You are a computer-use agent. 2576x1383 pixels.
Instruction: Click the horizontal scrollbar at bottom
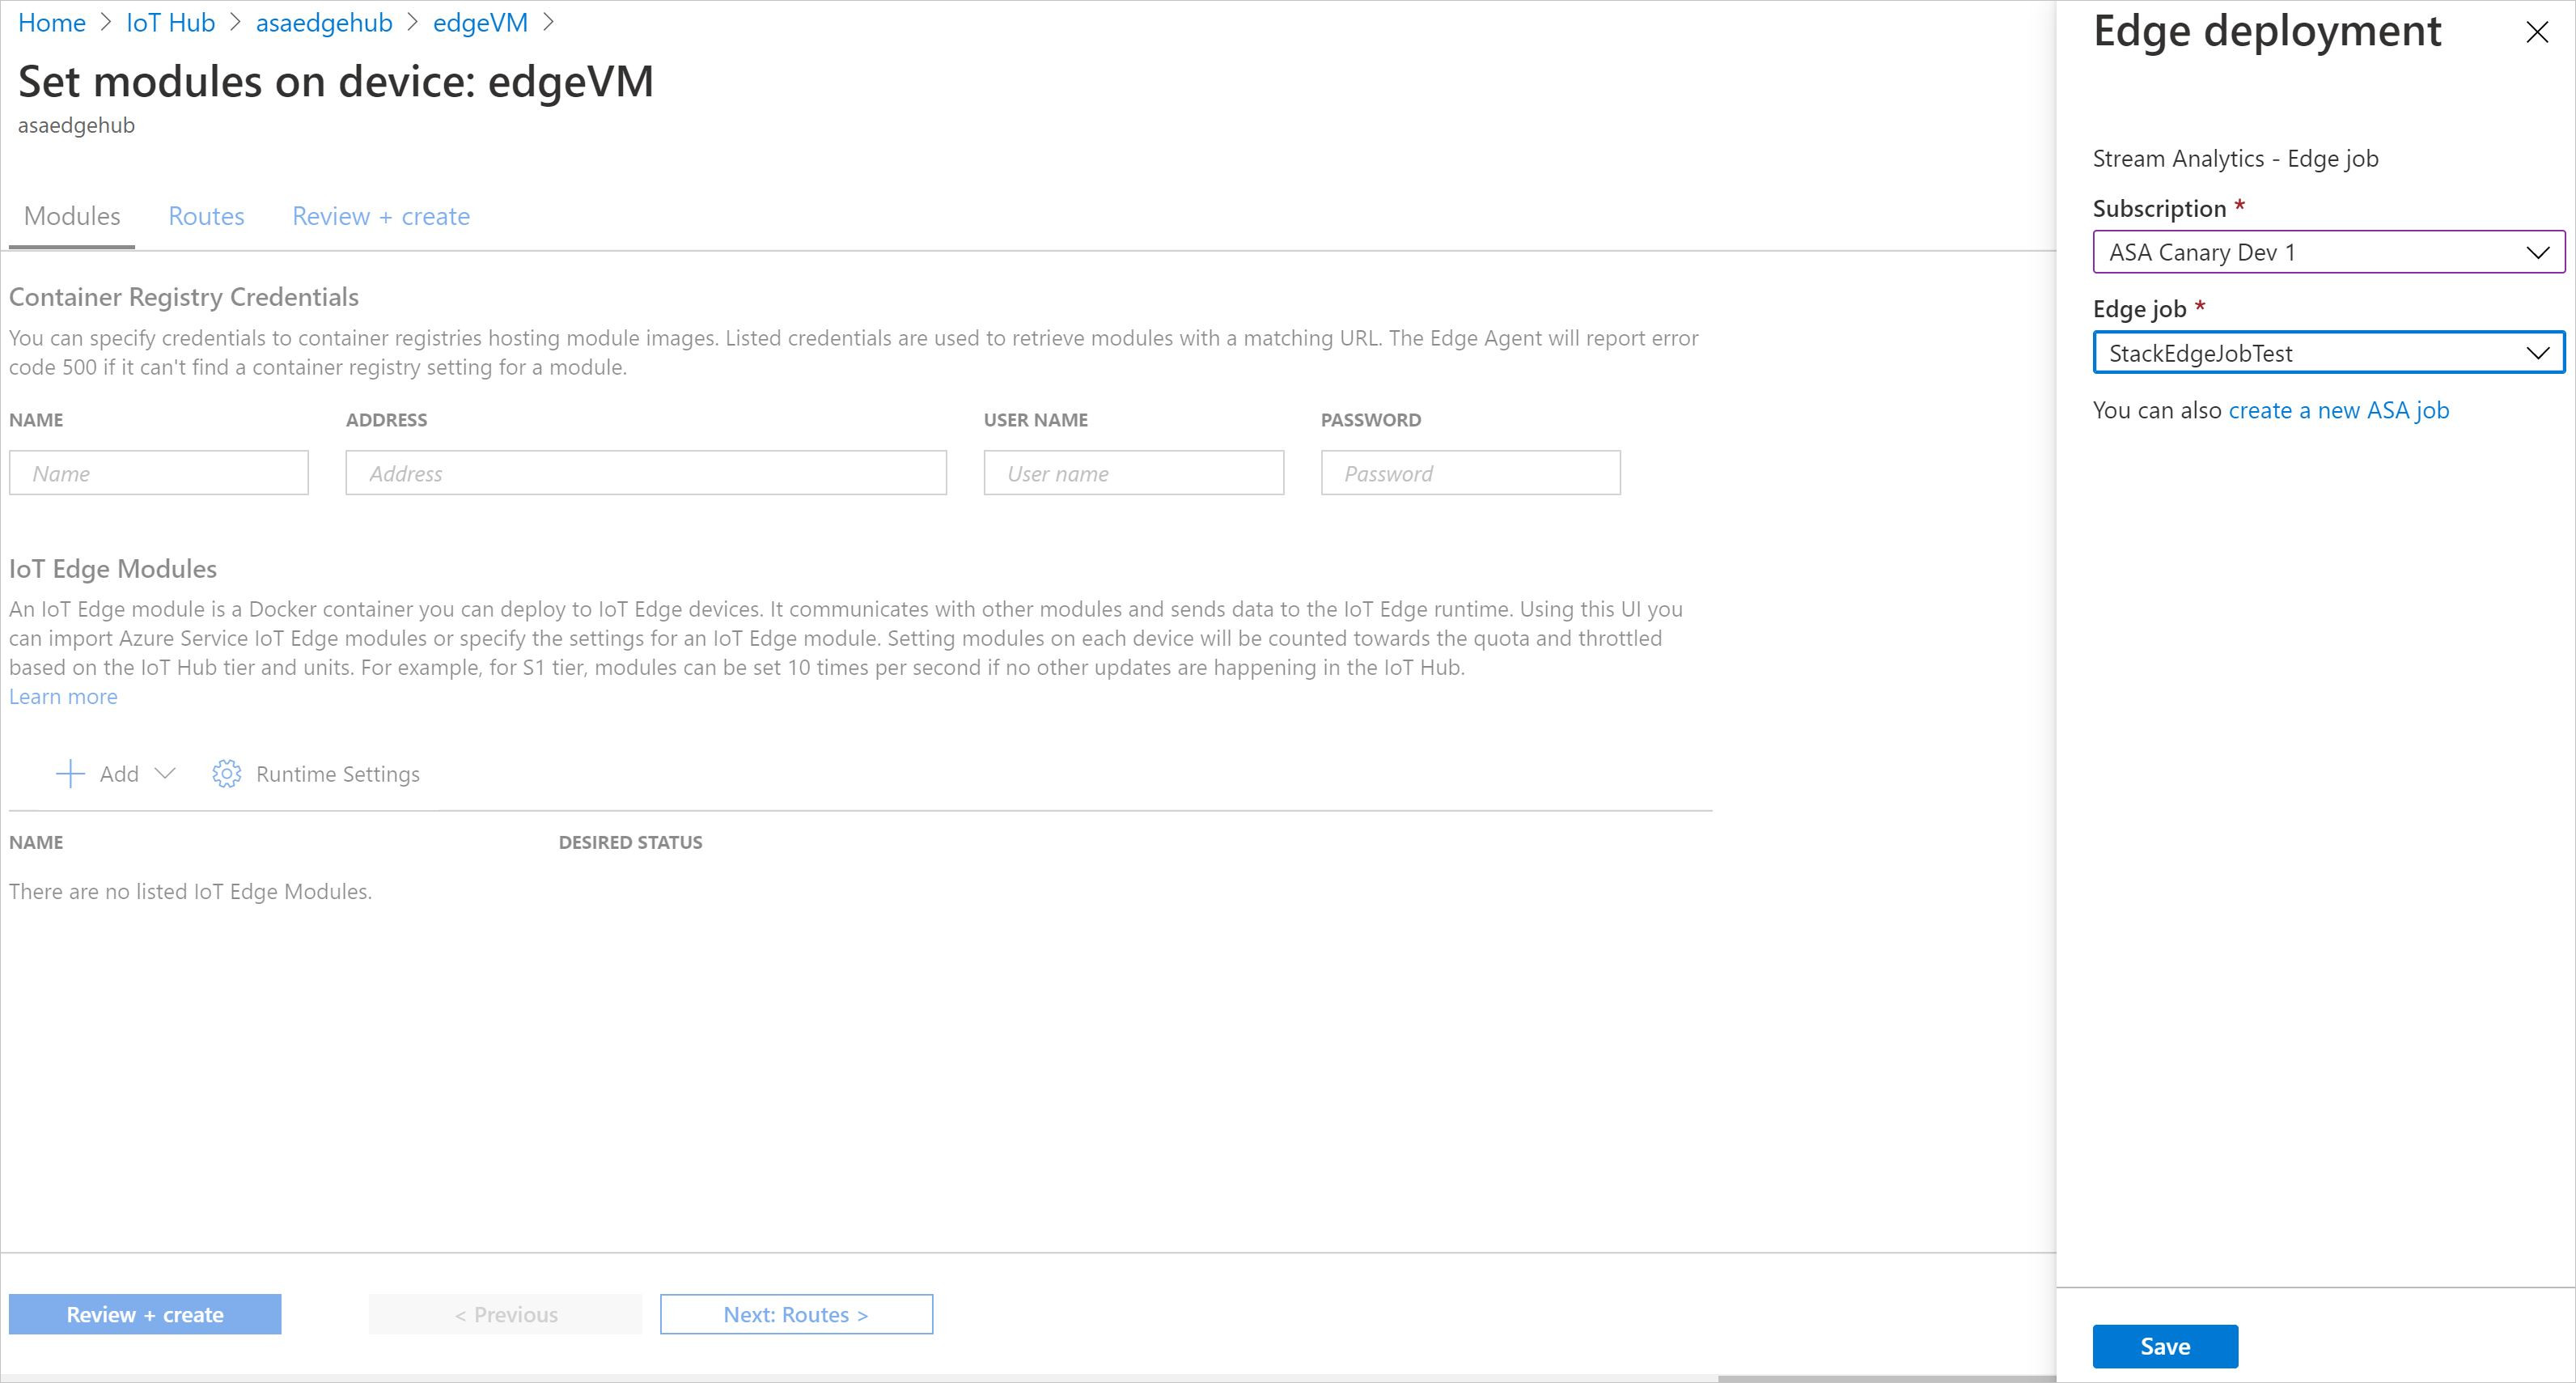[x=1886, y=1378]
